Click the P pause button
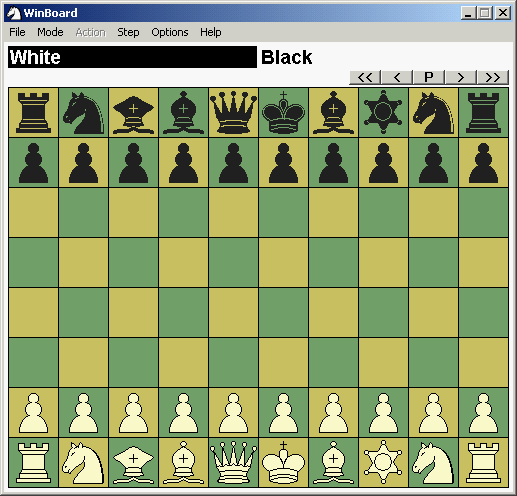The height and width of the screenshot is (496, 517). click(x=429, y=77)
